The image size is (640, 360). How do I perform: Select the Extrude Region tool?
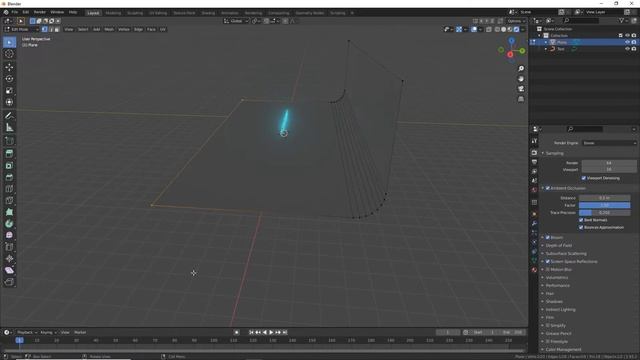tap(9, 153)
